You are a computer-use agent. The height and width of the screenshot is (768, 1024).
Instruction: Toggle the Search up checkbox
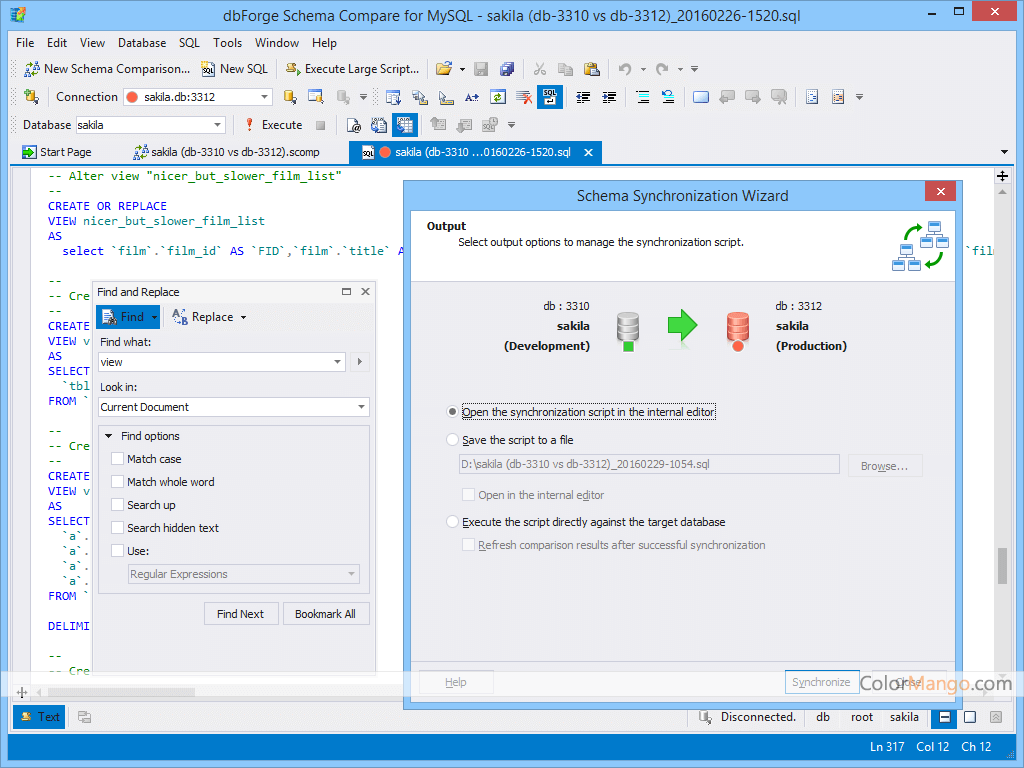click(x=118, y=504)
